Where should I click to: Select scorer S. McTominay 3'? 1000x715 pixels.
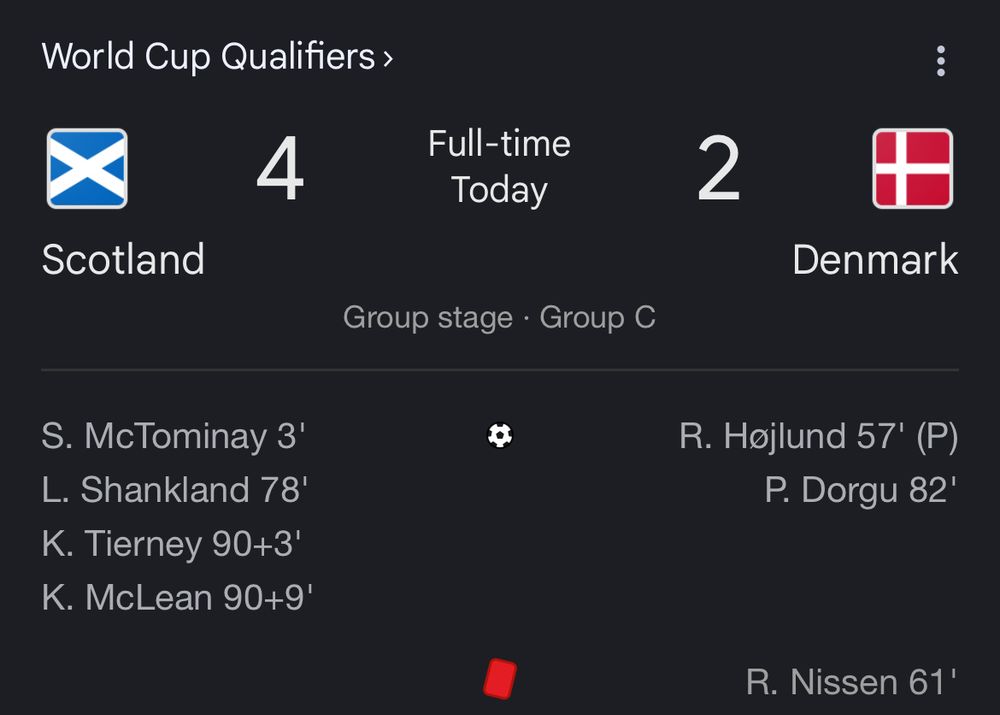[x=174, y=437]
